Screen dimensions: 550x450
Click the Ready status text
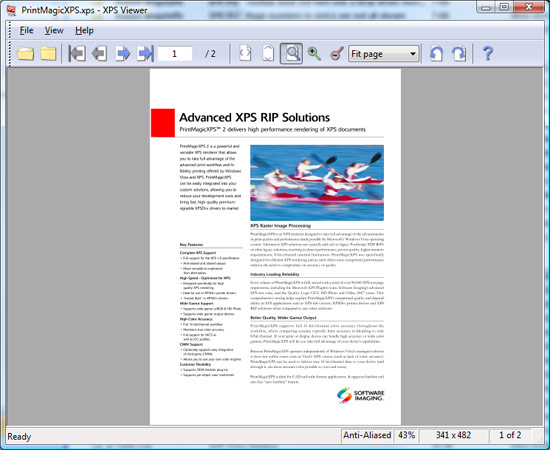(x=19, y=437)
